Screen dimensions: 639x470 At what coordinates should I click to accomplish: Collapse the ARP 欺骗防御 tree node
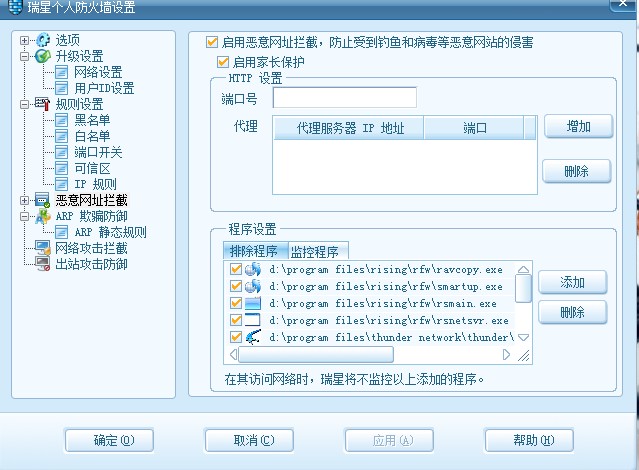pyautogui.click(x=24, y=216)
